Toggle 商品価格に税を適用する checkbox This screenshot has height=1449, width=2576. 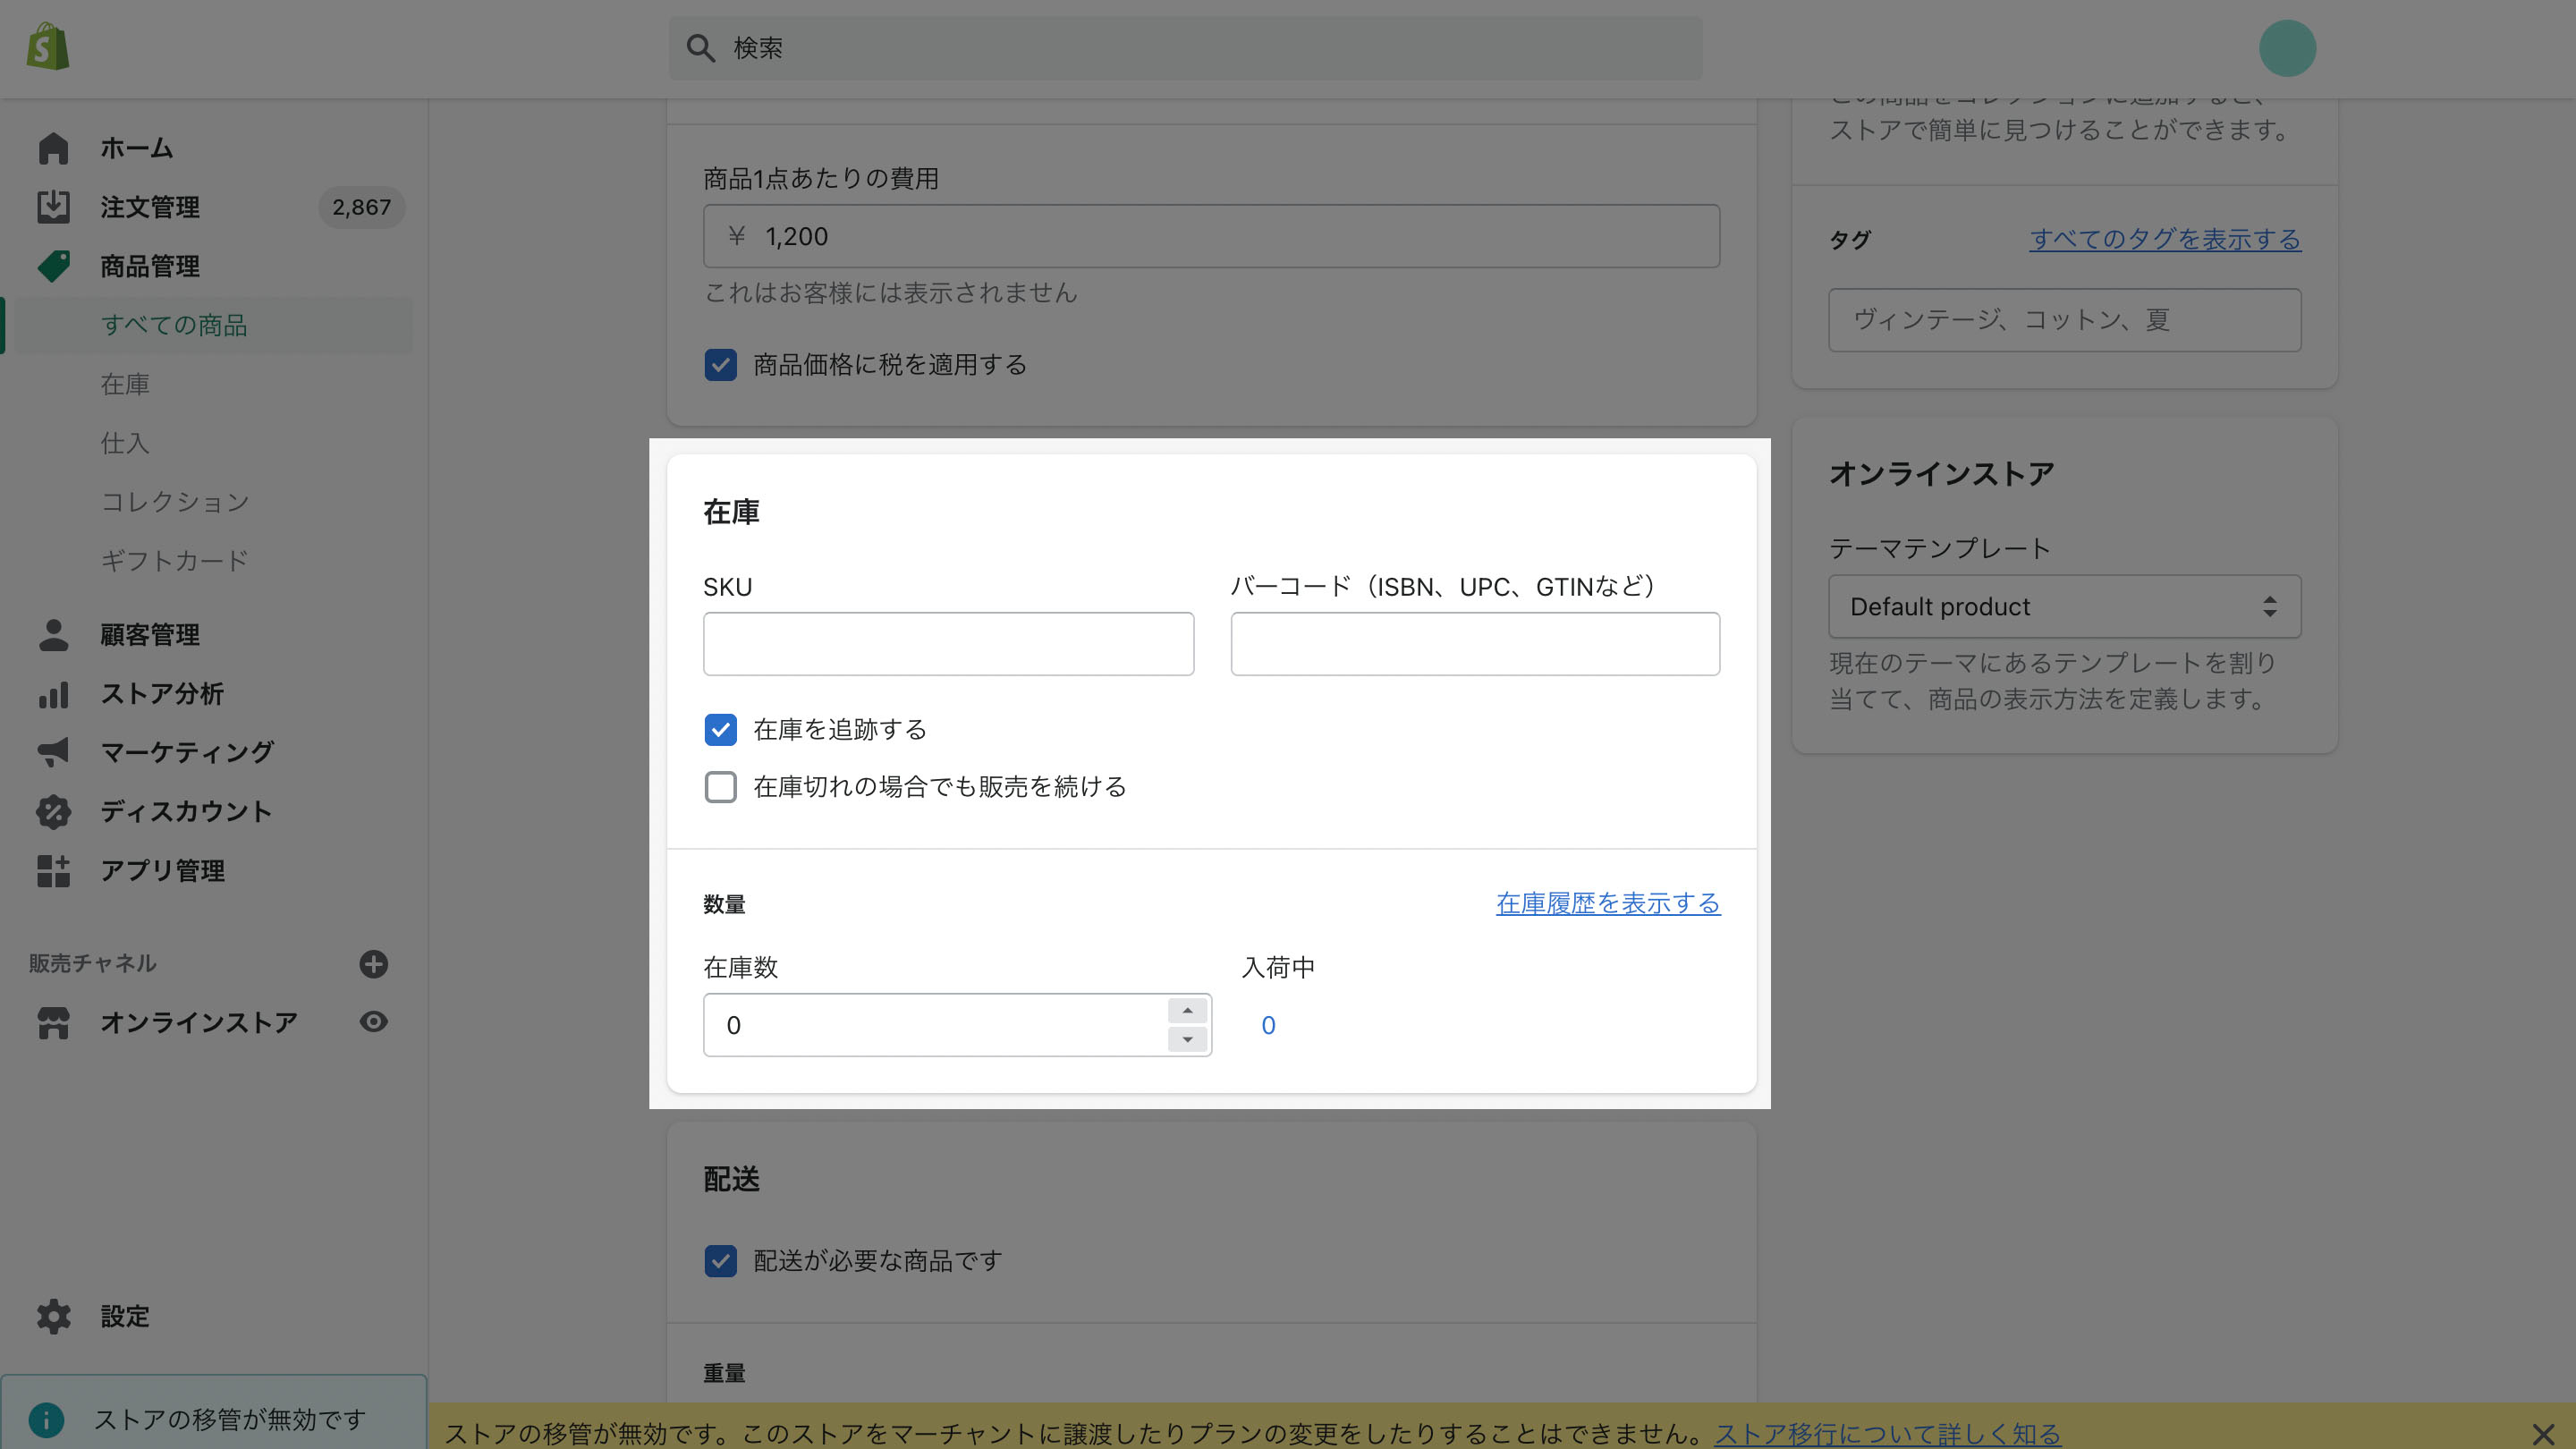click(x=720, y=365)
